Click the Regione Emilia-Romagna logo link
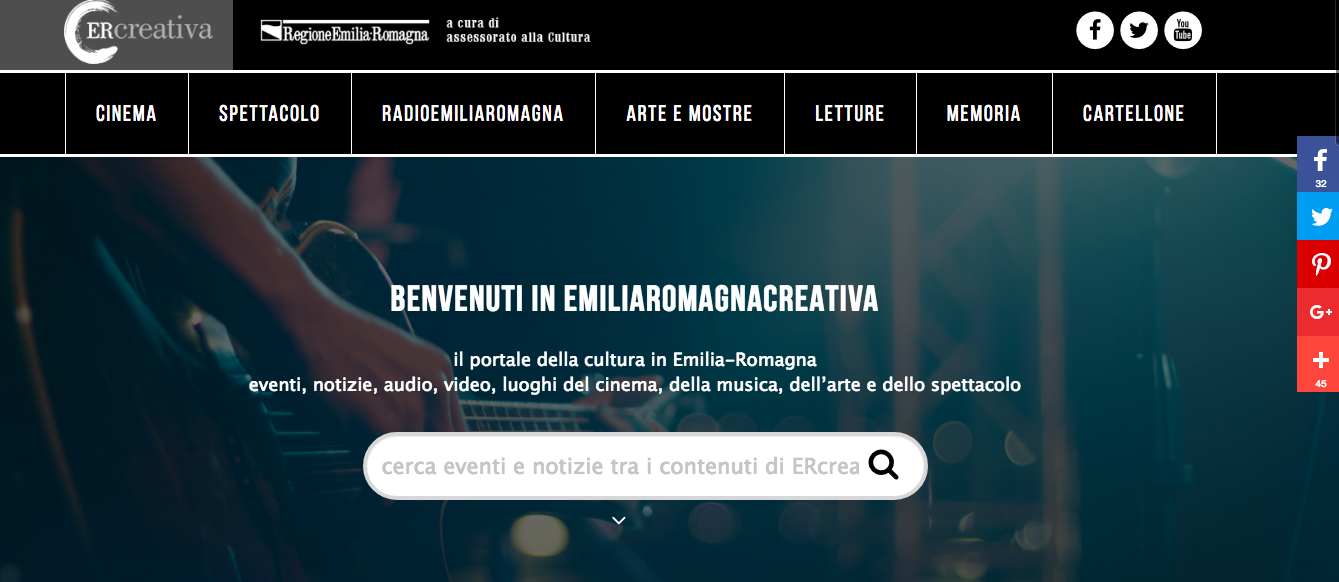The width and height of the screenshot is (1339, 582). 345,32
